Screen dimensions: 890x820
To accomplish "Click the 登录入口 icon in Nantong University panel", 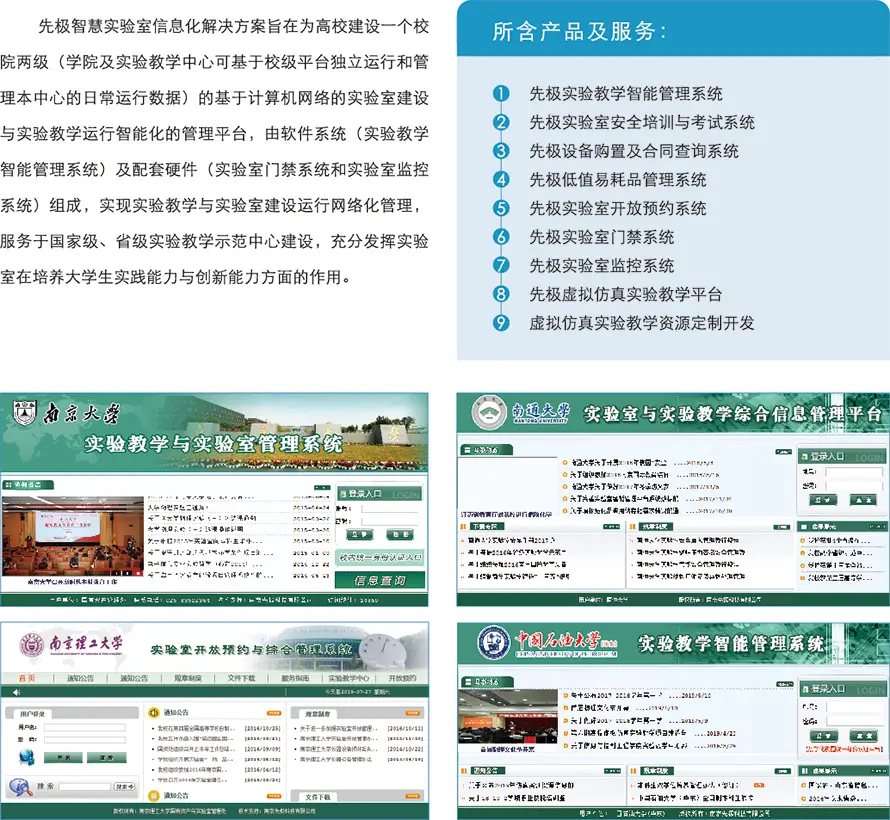I will pos(804,457).
